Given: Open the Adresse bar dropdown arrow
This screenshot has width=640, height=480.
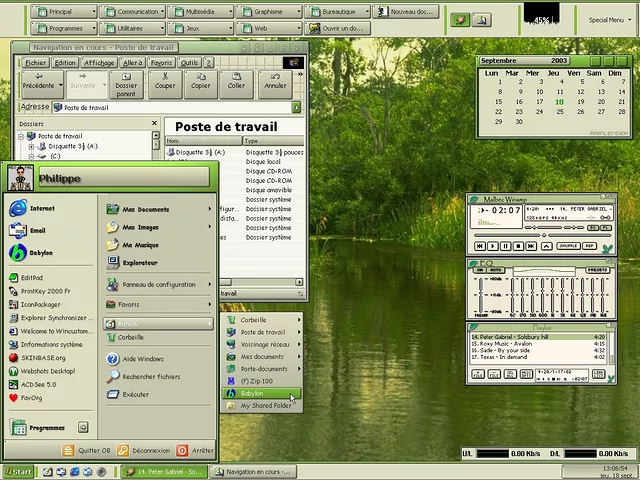Looking at the screenshot, I should [296, 107].
